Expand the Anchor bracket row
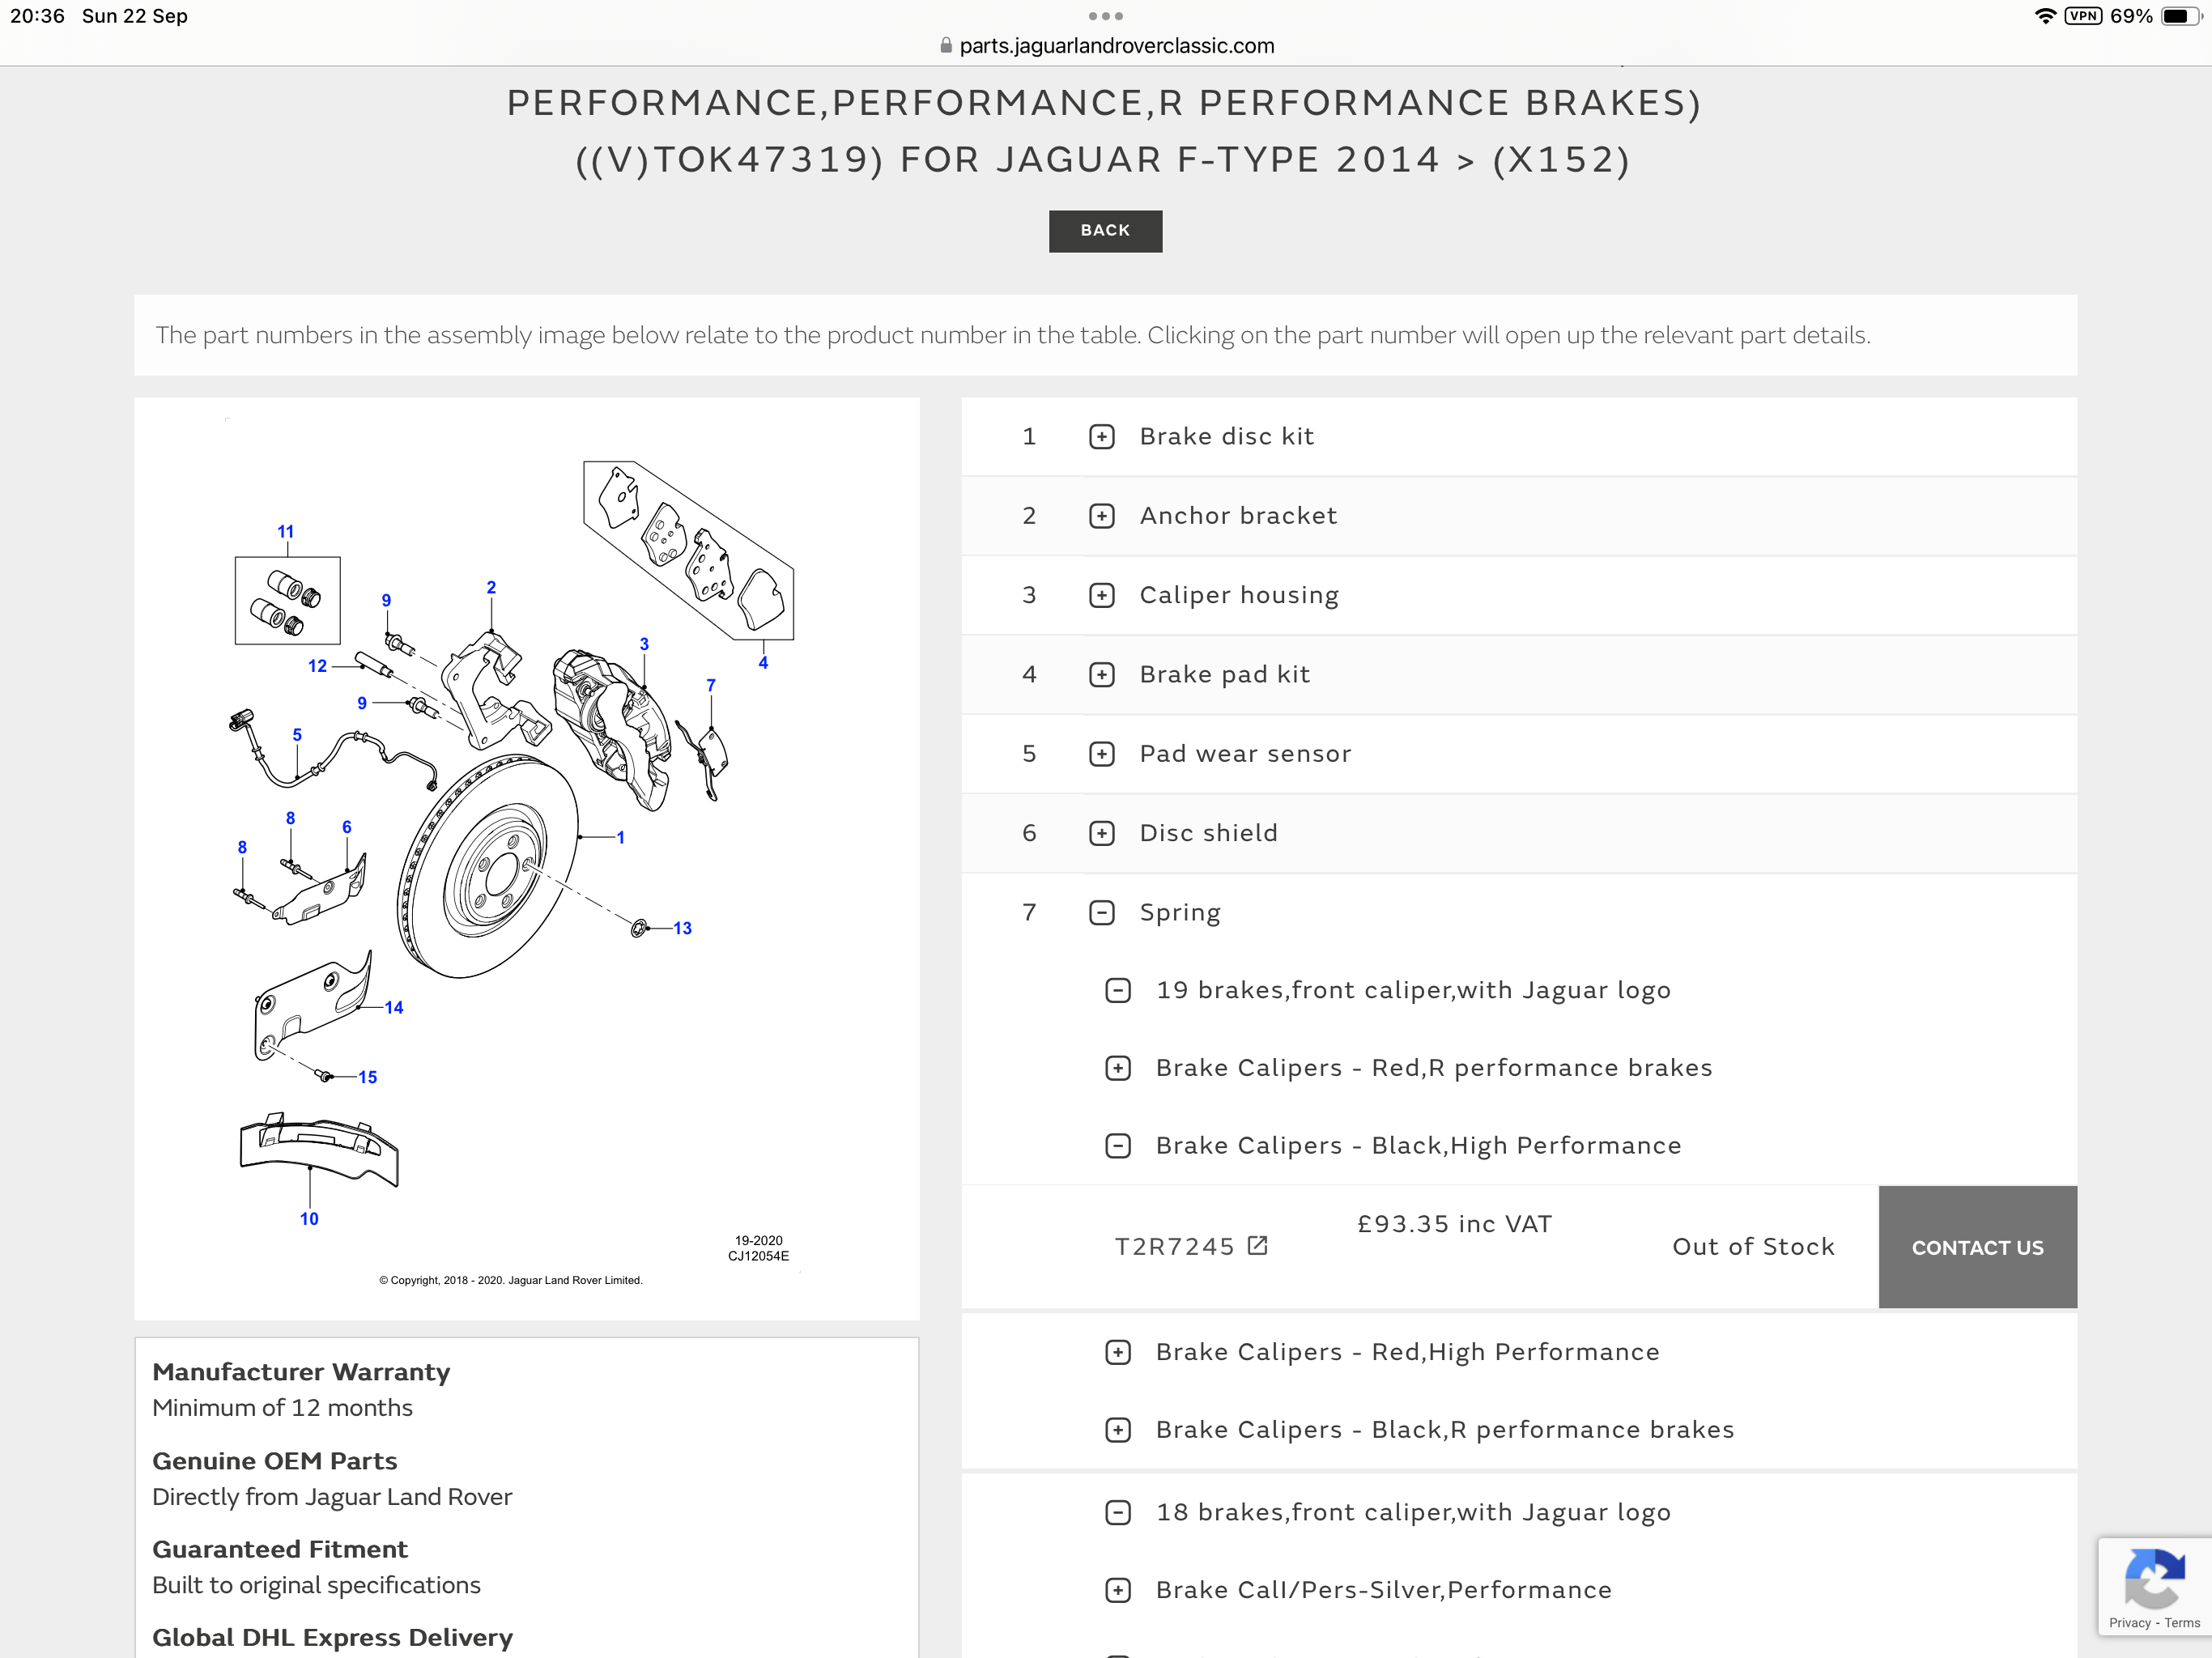Image resolution: width=2212 pixels, height=1658 pixels. [x=1101, y=516]
